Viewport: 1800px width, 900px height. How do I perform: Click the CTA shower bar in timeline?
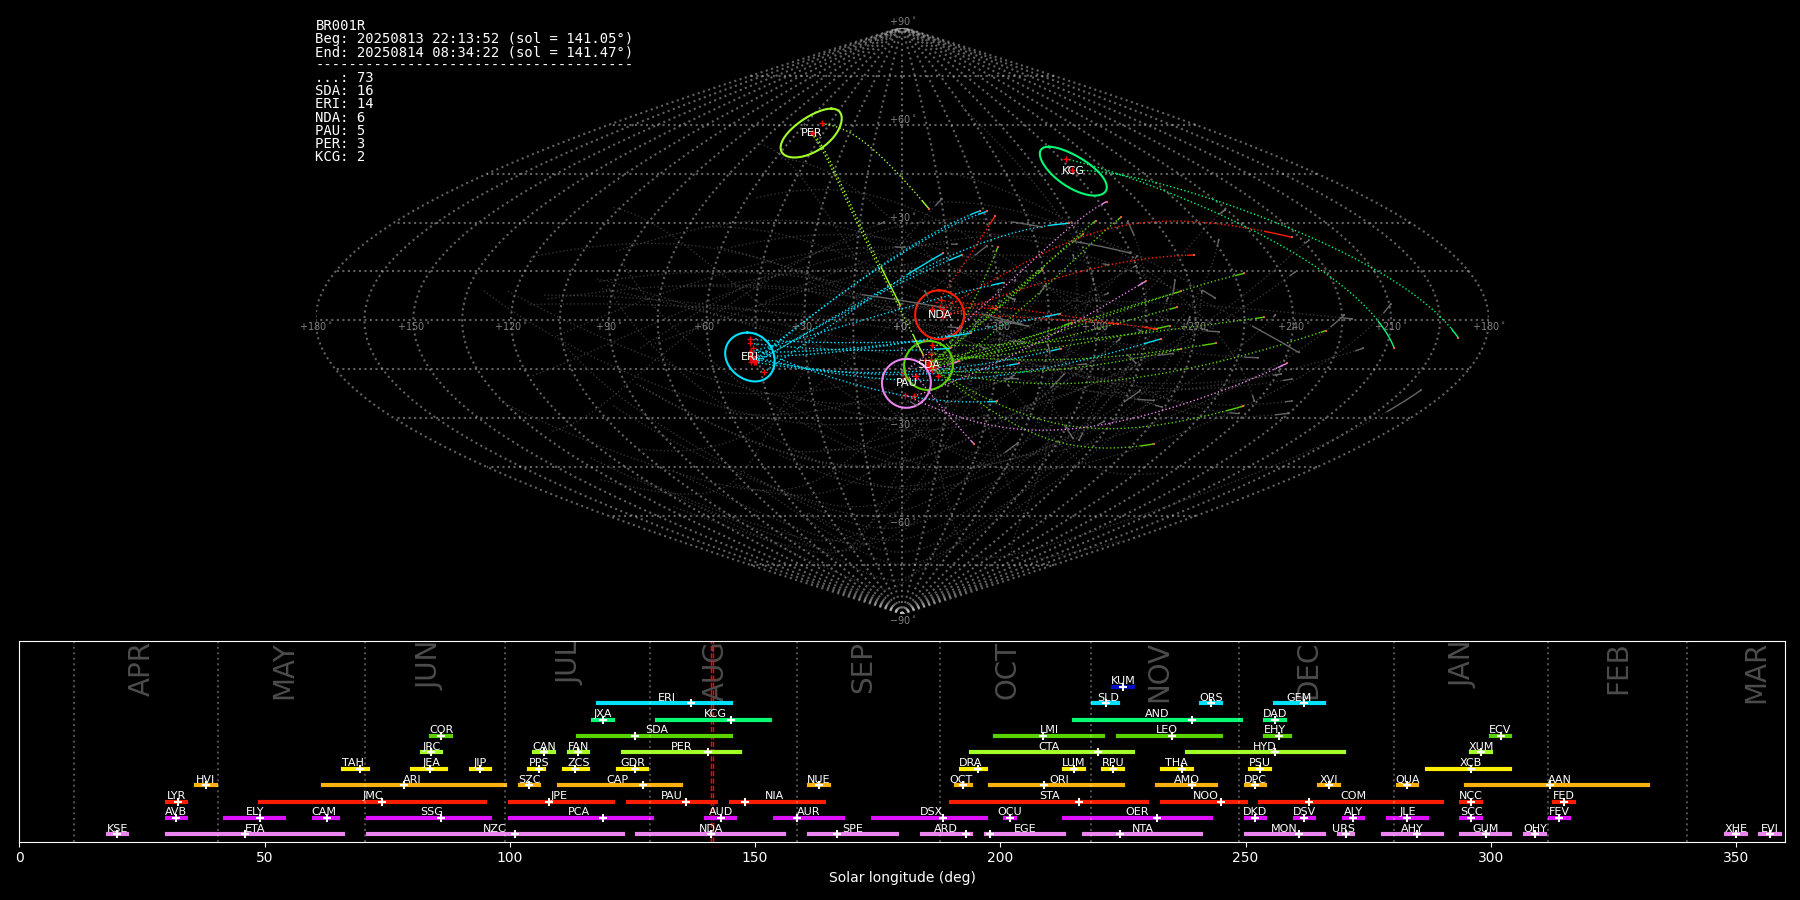pyautogui.click(x=1052, y=752)
